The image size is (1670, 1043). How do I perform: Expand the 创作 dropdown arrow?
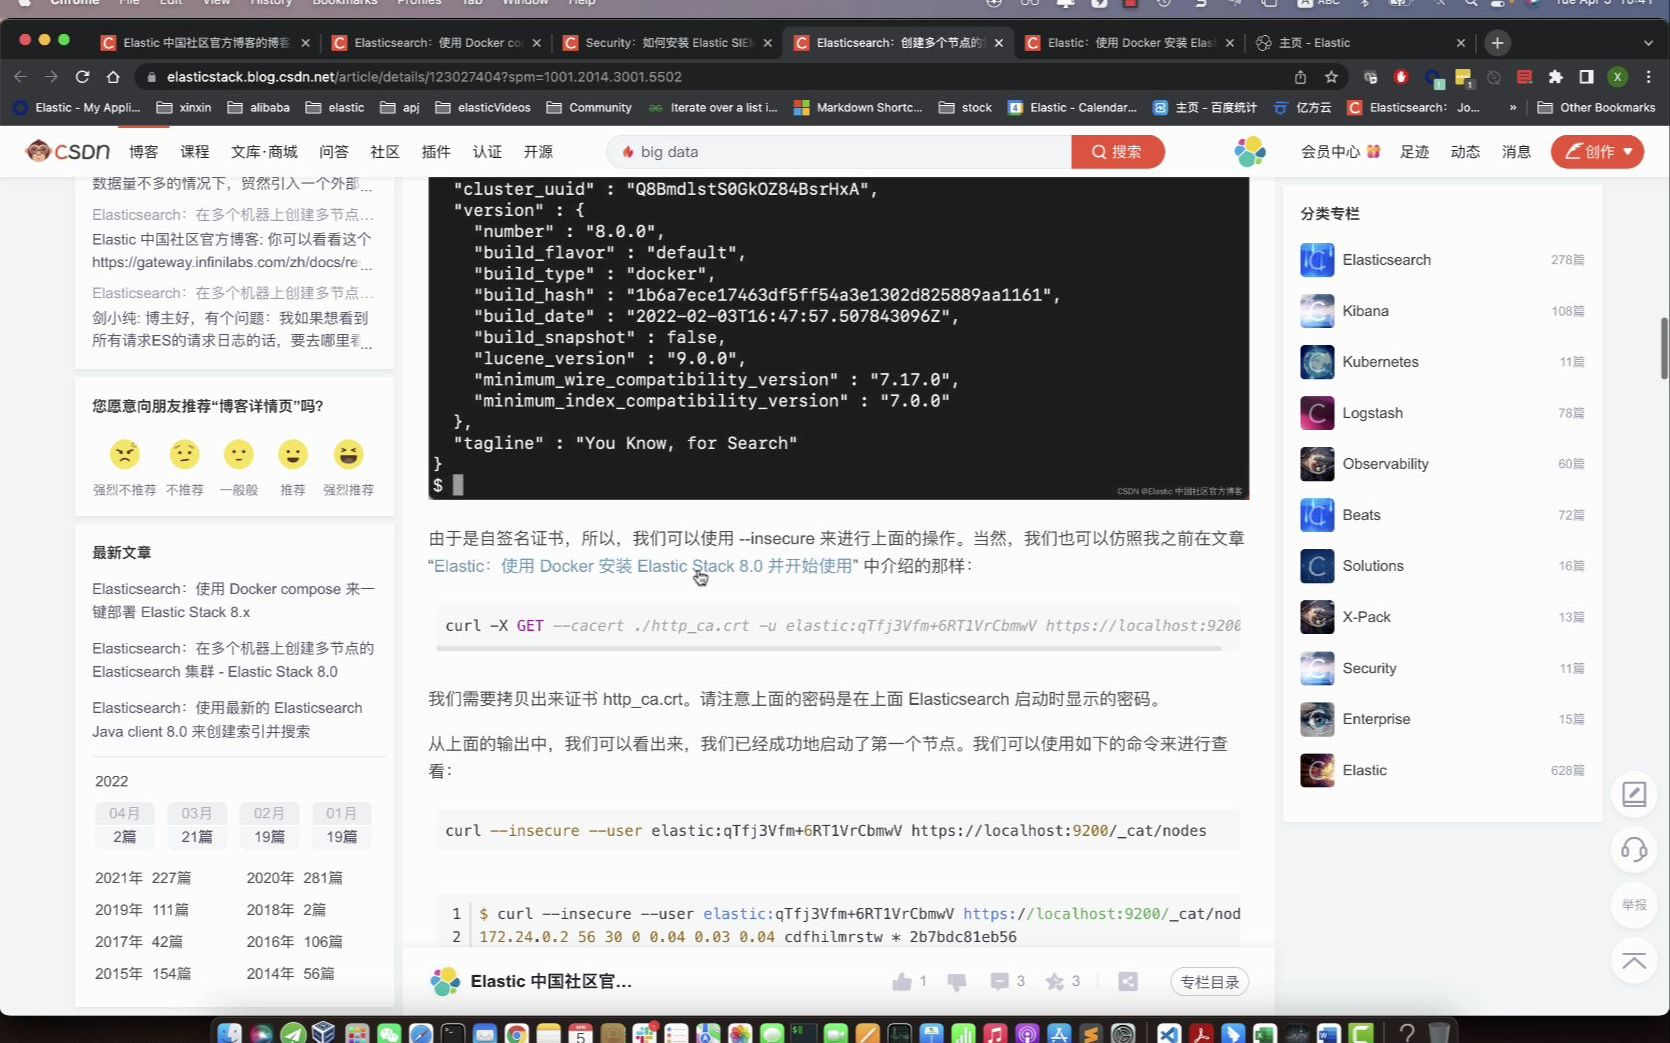click(x=1628, y=152)
